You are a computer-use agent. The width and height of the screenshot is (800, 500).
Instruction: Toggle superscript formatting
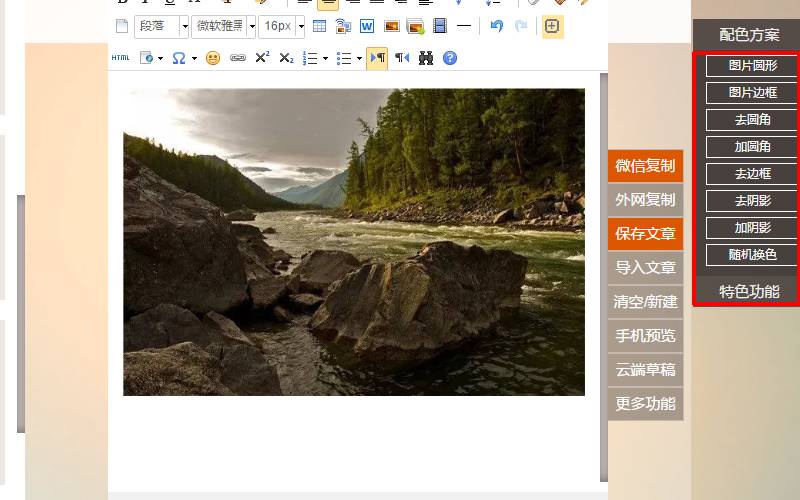click(x=262, y=58)
